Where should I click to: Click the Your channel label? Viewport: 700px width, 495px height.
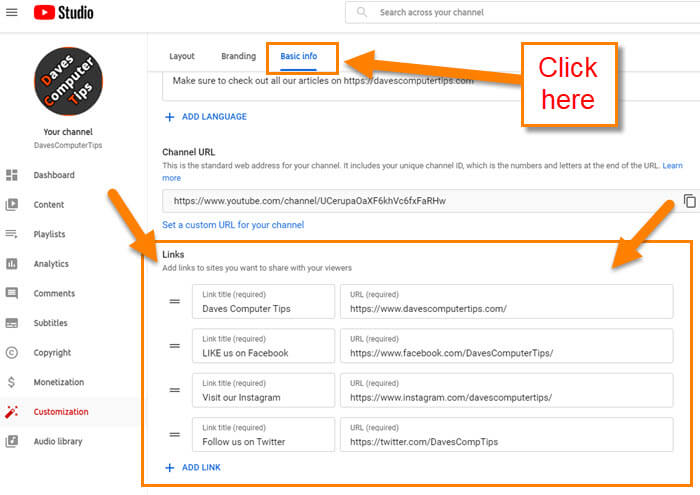click(x=68, y=132)
